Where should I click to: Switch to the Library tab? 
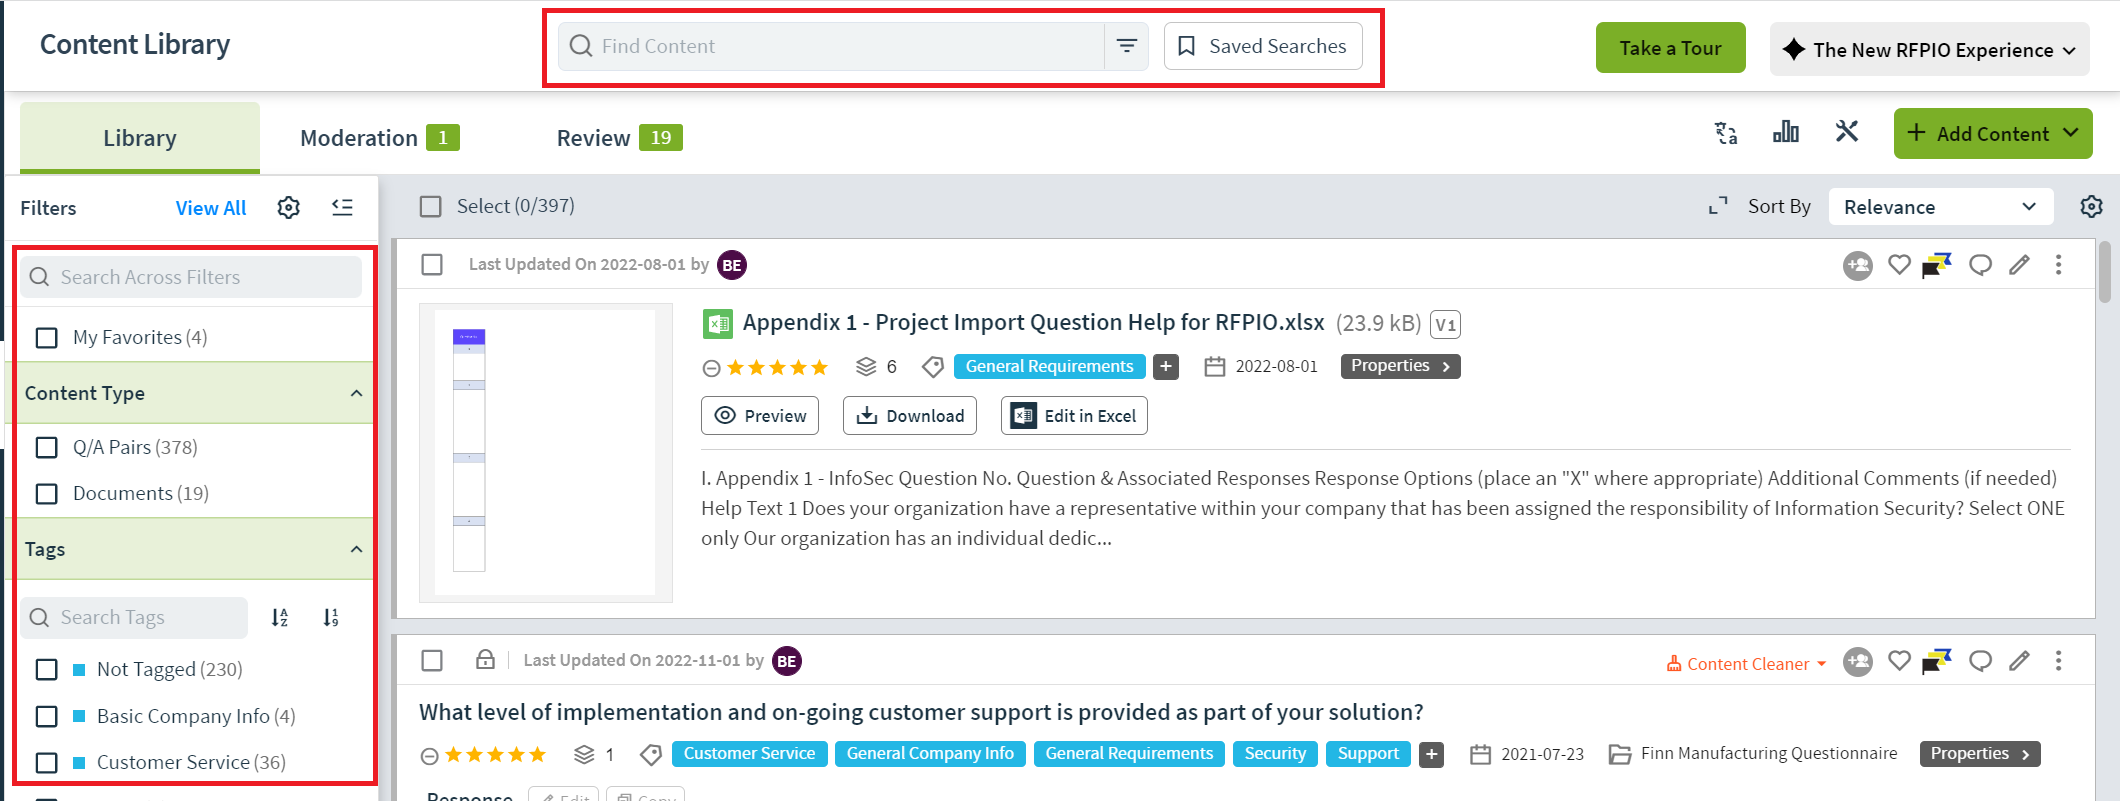click(140, 138)
